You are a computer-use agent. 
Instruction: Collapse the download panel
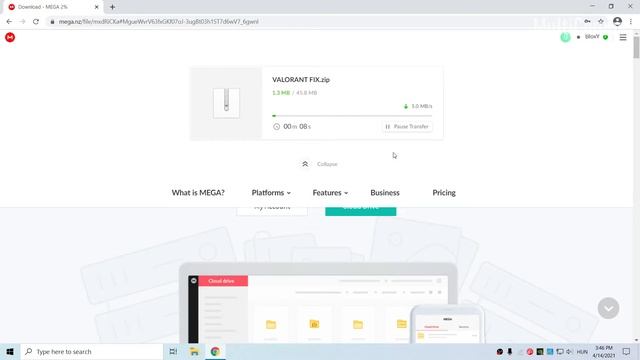click(x=320, y=164)
